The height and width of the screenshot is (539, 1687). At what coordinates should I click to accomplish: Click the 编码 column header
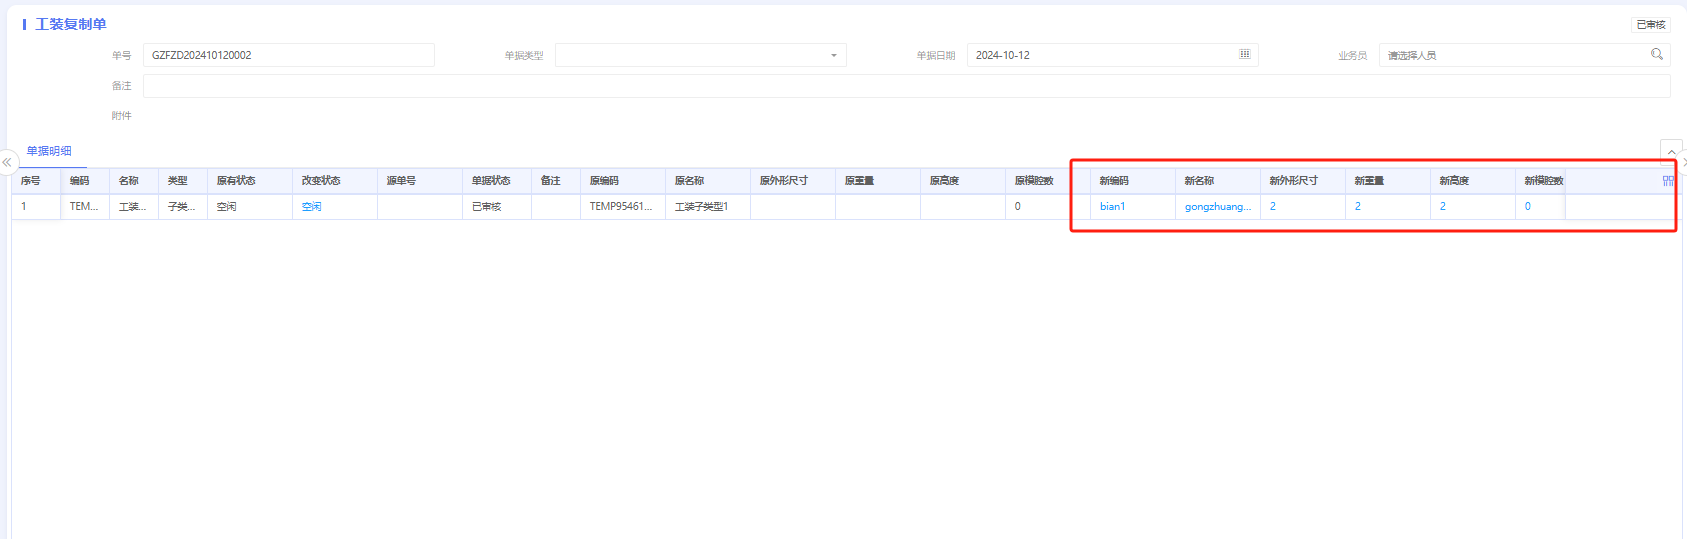[80, 181]
